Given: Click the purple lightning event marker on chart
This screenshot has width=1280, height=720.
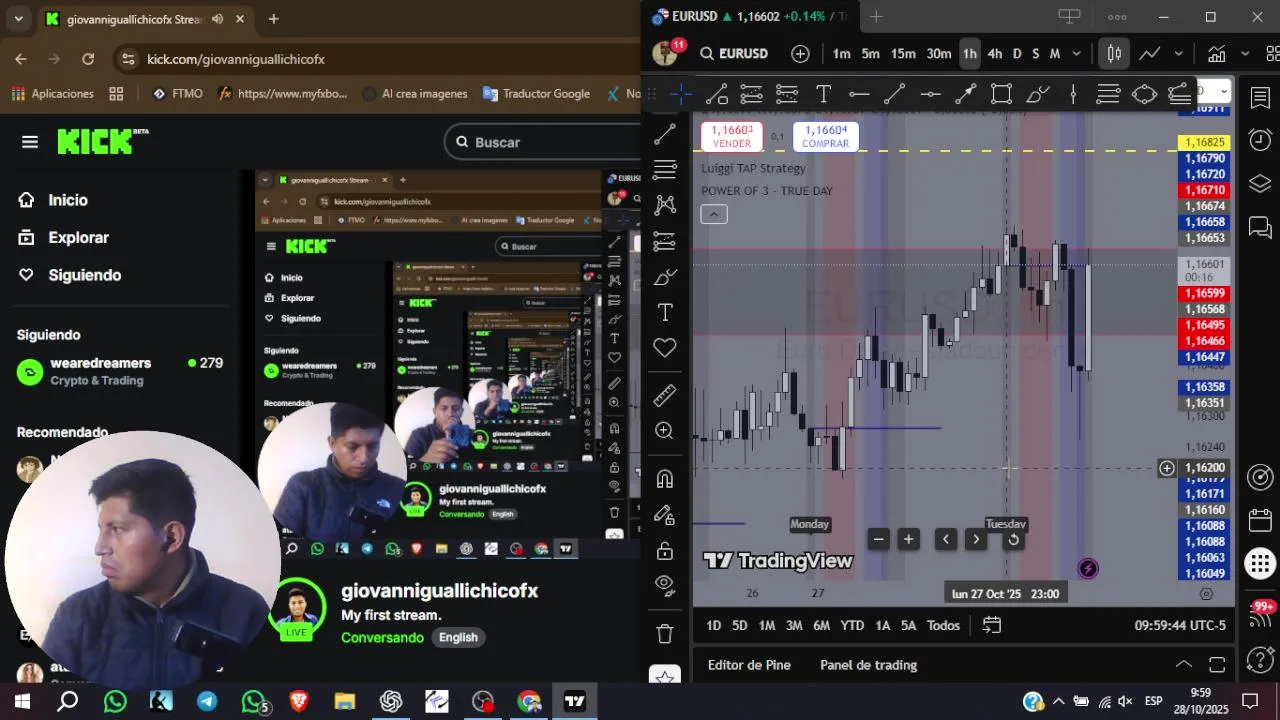Looking at the screenshot, I should point(1088,569).
